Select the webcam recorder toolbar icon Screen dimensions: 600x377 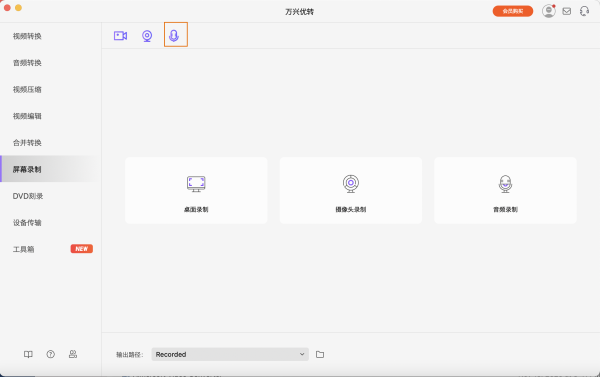(147, 36)
